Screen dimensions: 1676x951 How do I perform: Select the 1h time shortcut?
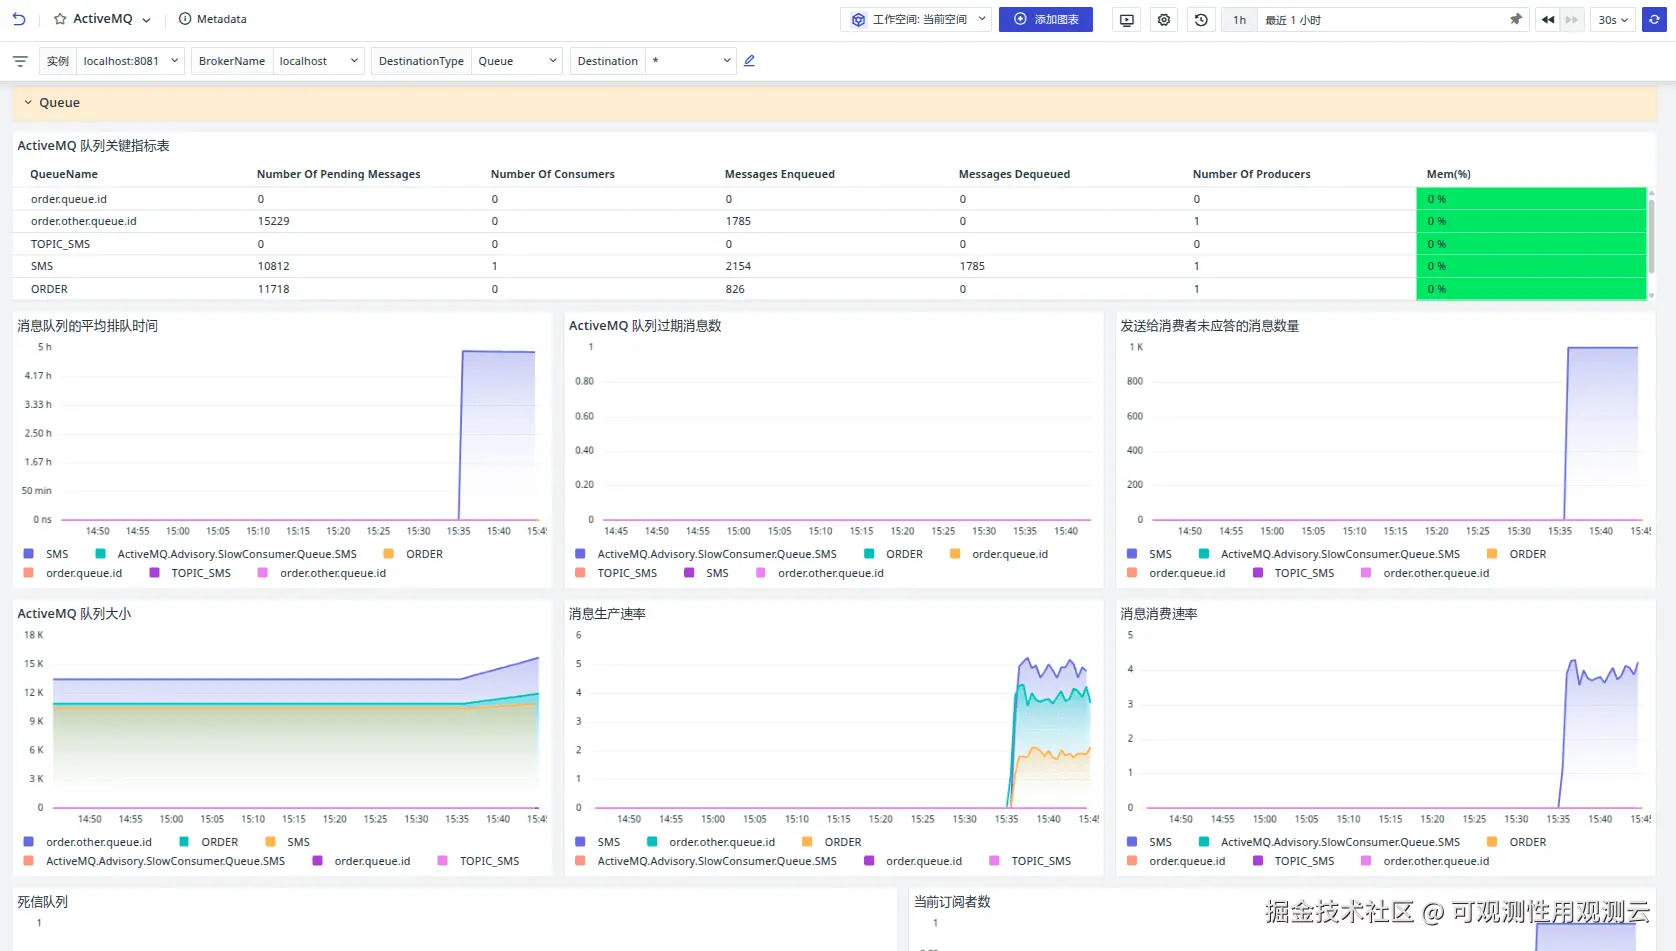click(1240, 20)
